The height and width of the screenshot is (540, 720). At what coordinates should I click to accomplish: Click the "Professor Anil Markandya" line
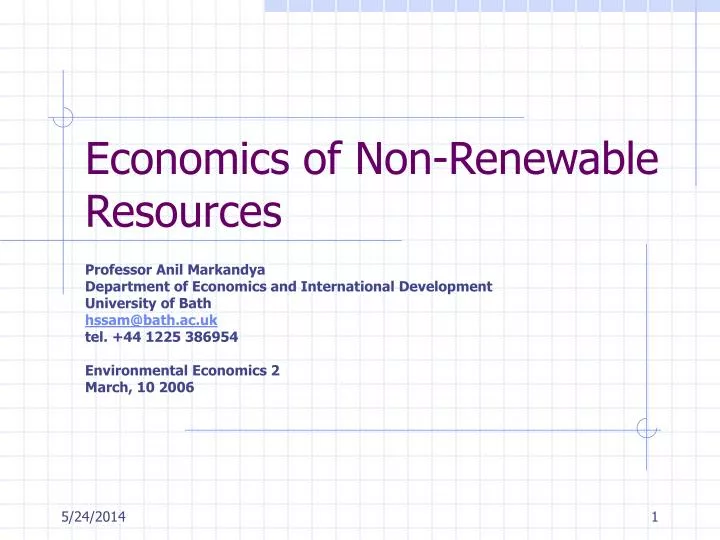[x=175, y=270]
